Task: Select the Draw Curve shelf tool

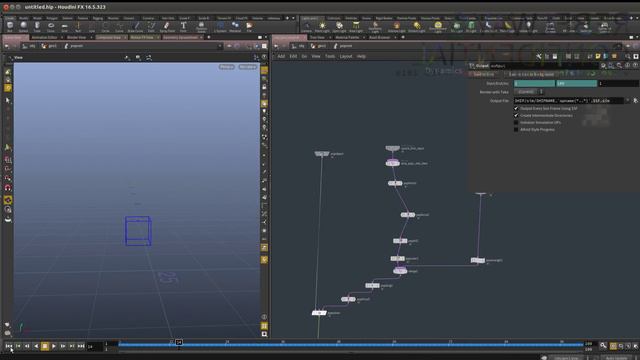Action: click(136, 27)
